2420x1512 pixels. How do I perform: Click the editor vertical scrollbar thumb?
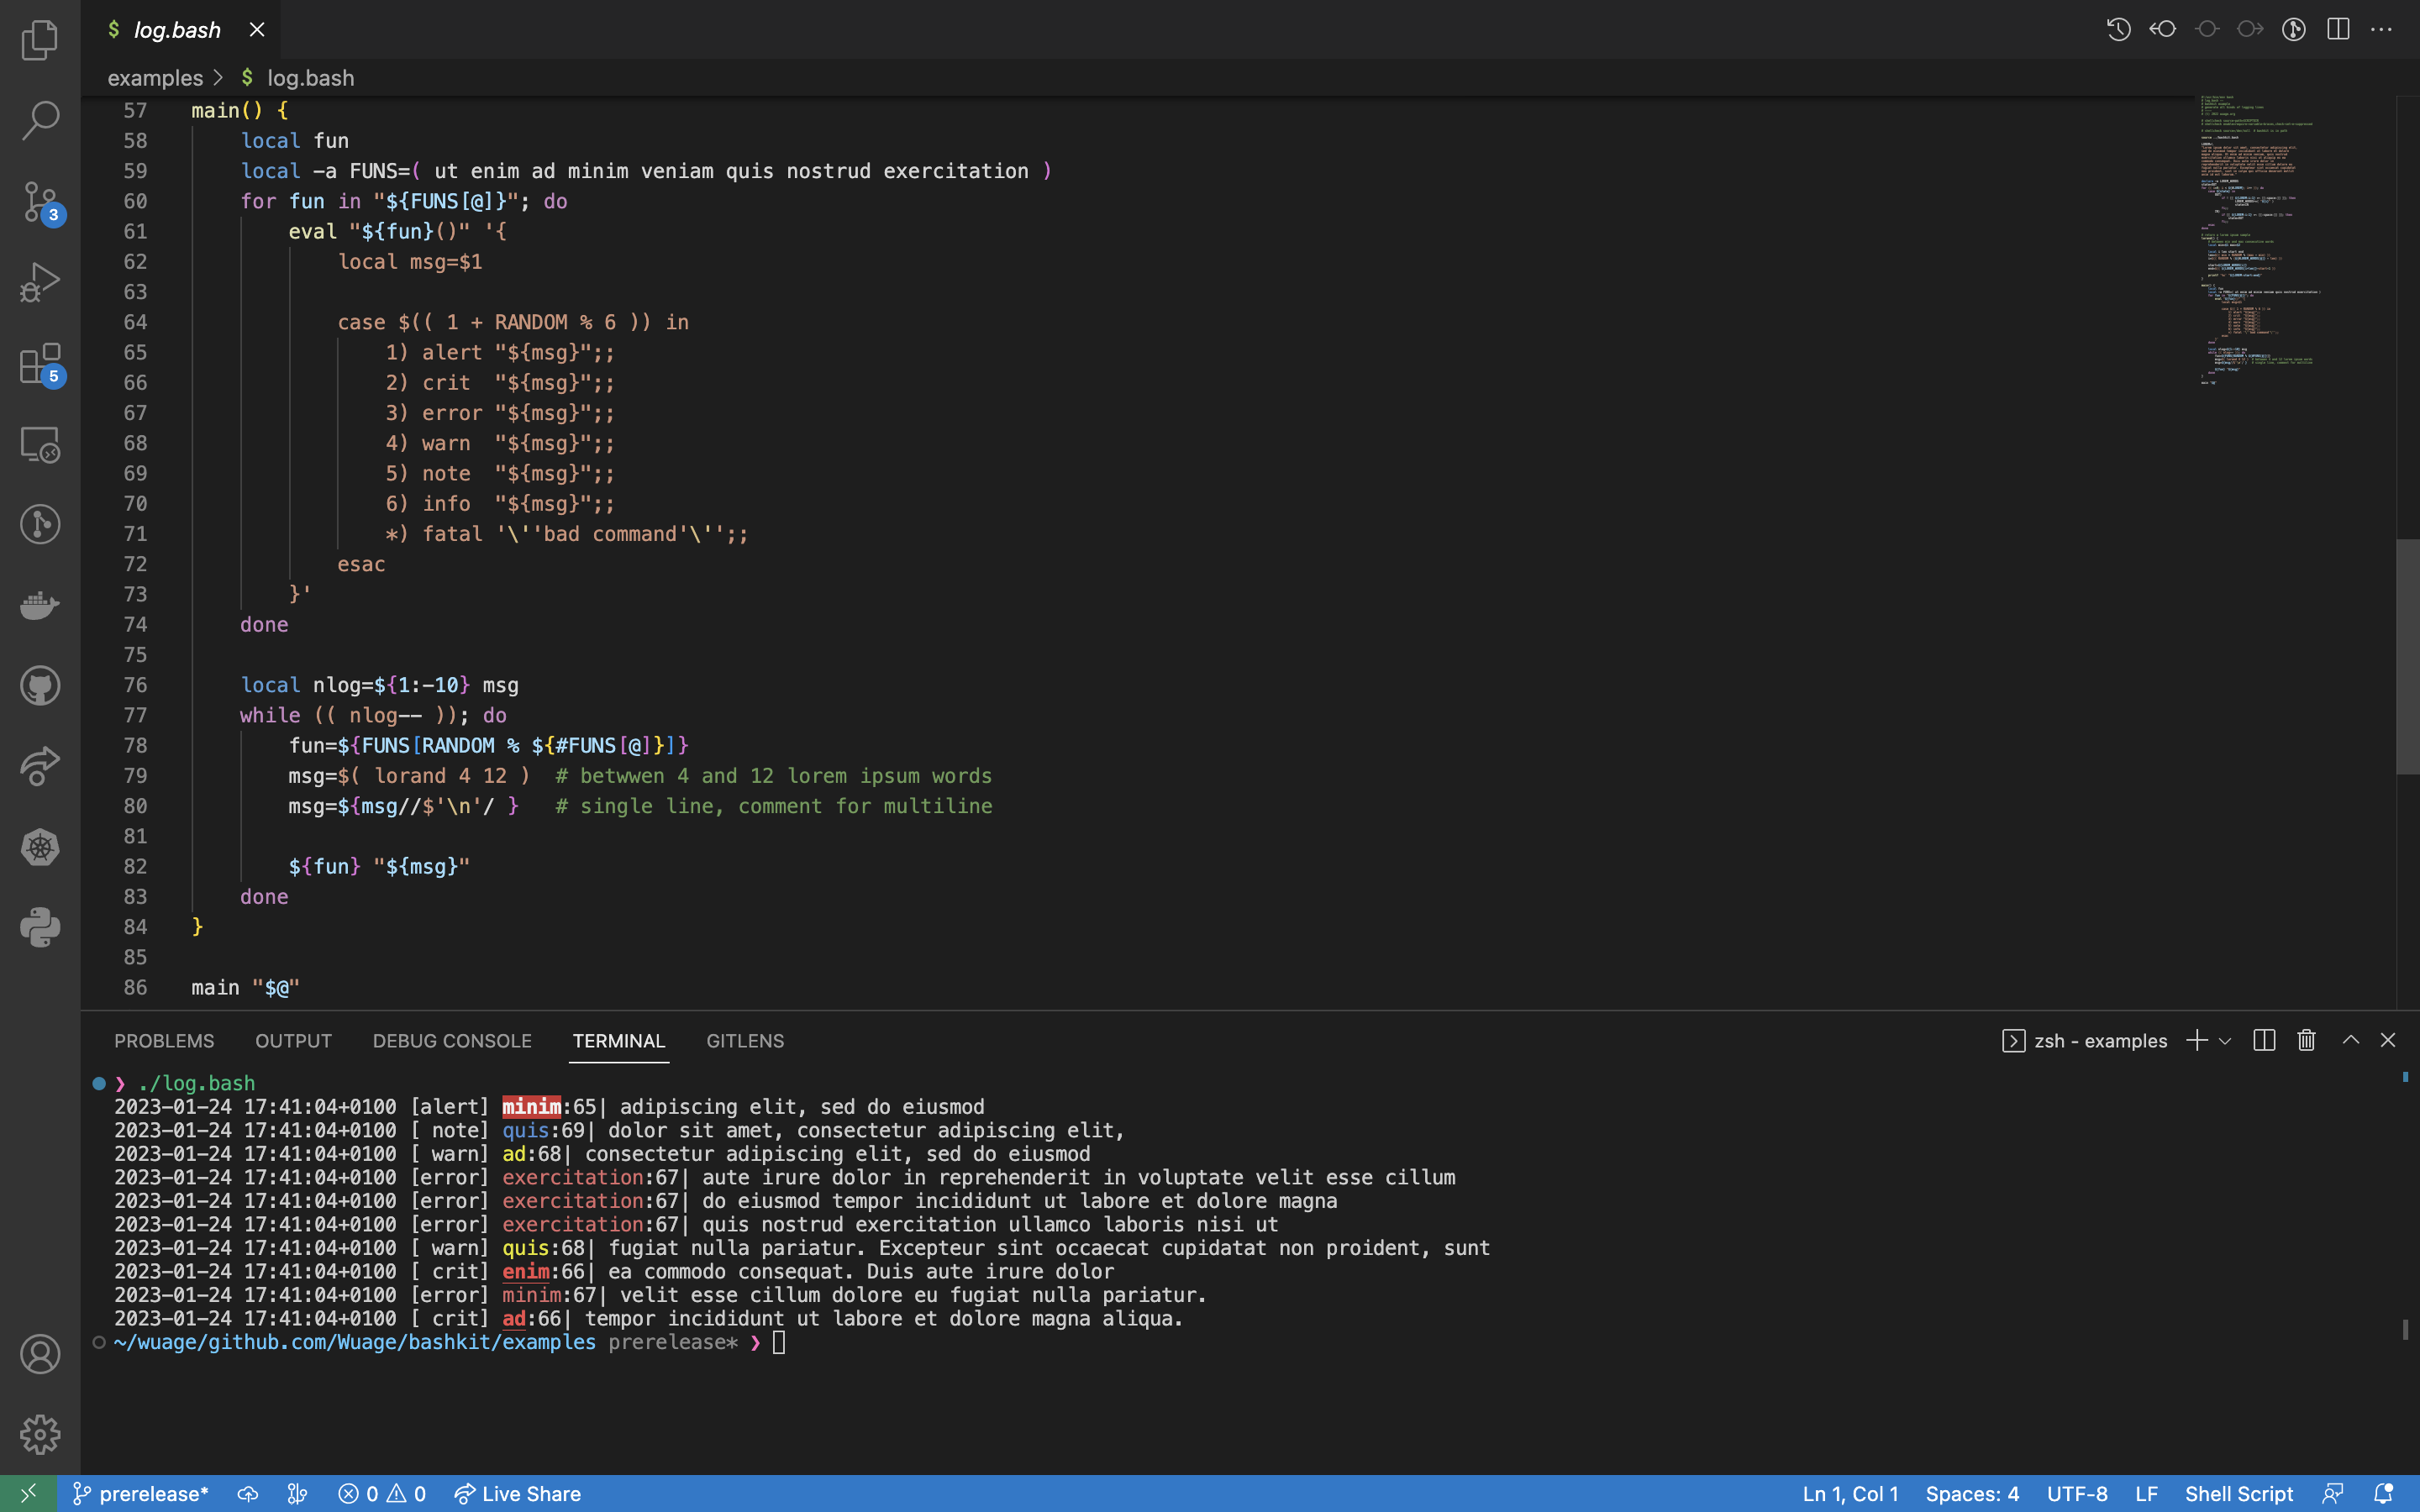tap(2407, 655)
